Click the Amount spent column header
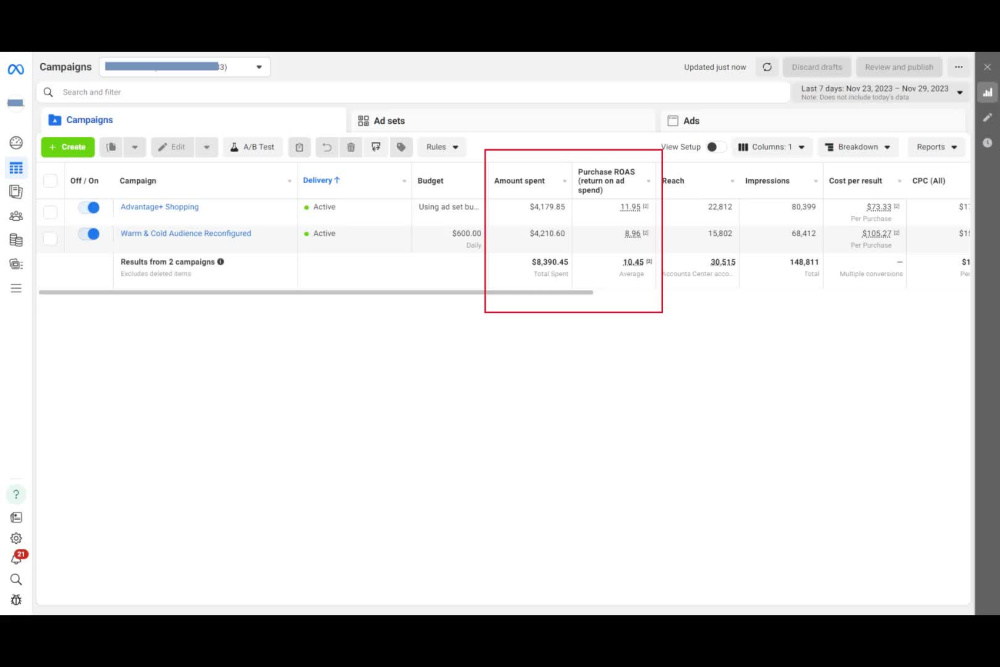This screenshot has height=667, width=1000. 519,181
